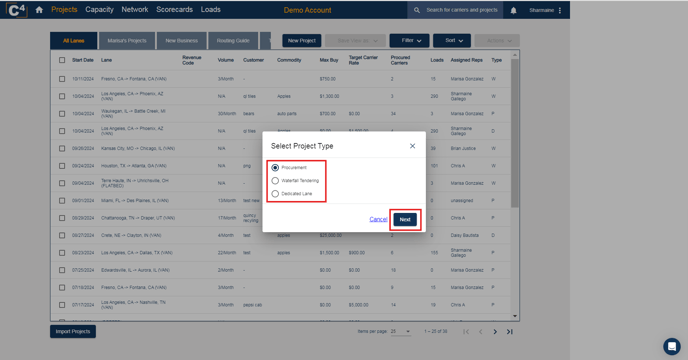Go to next page arrow
The height and width of the screenshot is (360, 688).
click(495, 331)
